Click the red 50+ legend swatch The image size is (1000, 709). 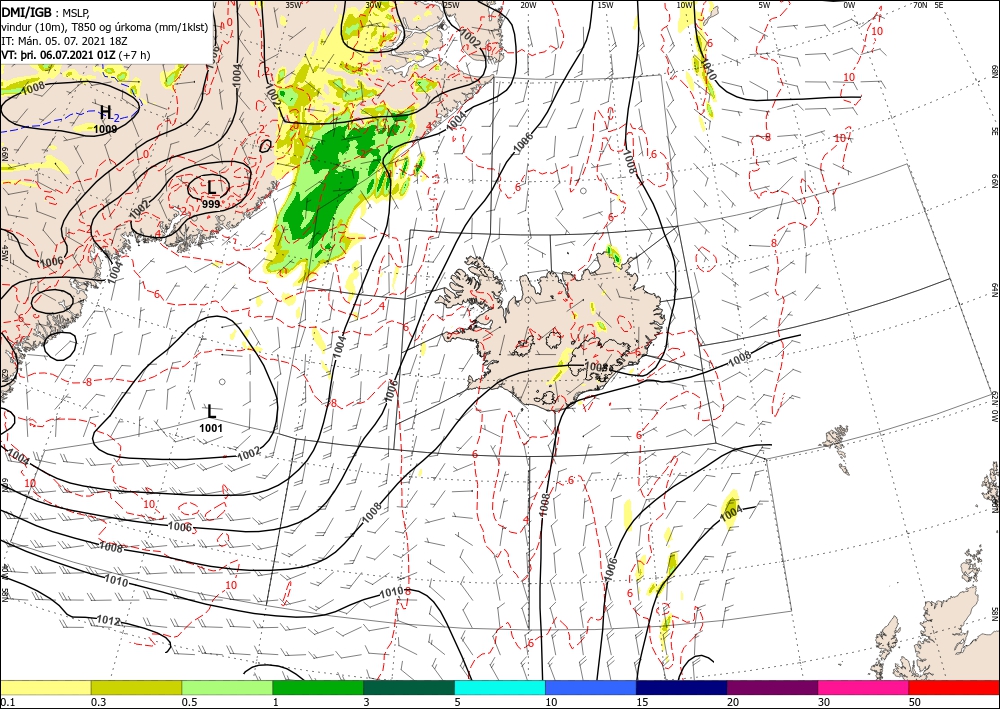pos(954,687)
